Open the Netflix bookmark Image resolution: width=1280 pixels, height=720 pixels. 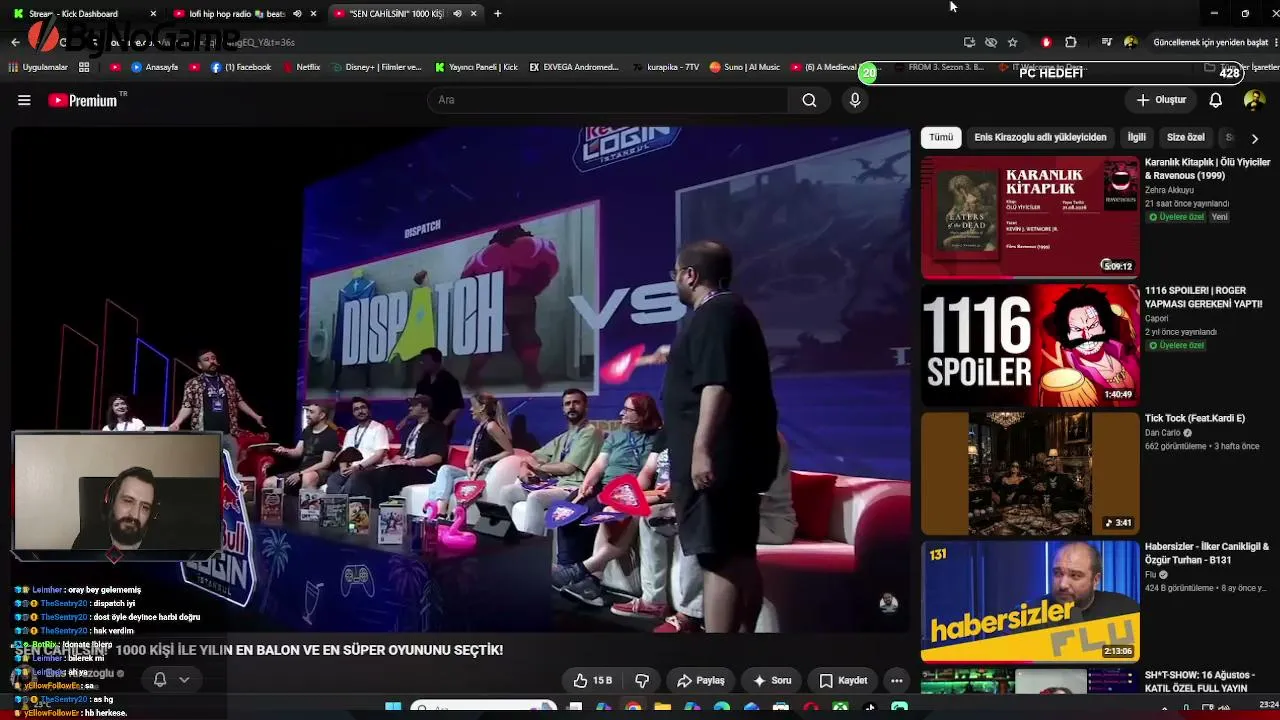tap(302, 67)
